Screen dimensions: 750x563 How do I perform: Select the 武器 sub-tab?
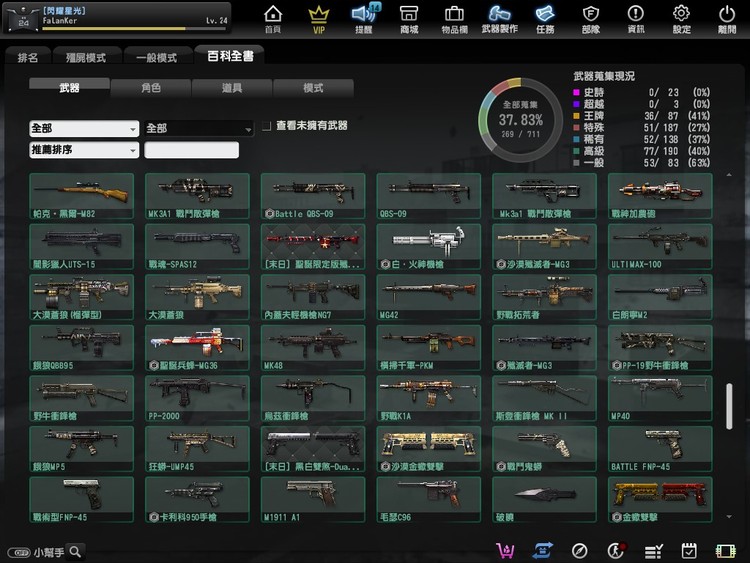[x=69, y=88]
